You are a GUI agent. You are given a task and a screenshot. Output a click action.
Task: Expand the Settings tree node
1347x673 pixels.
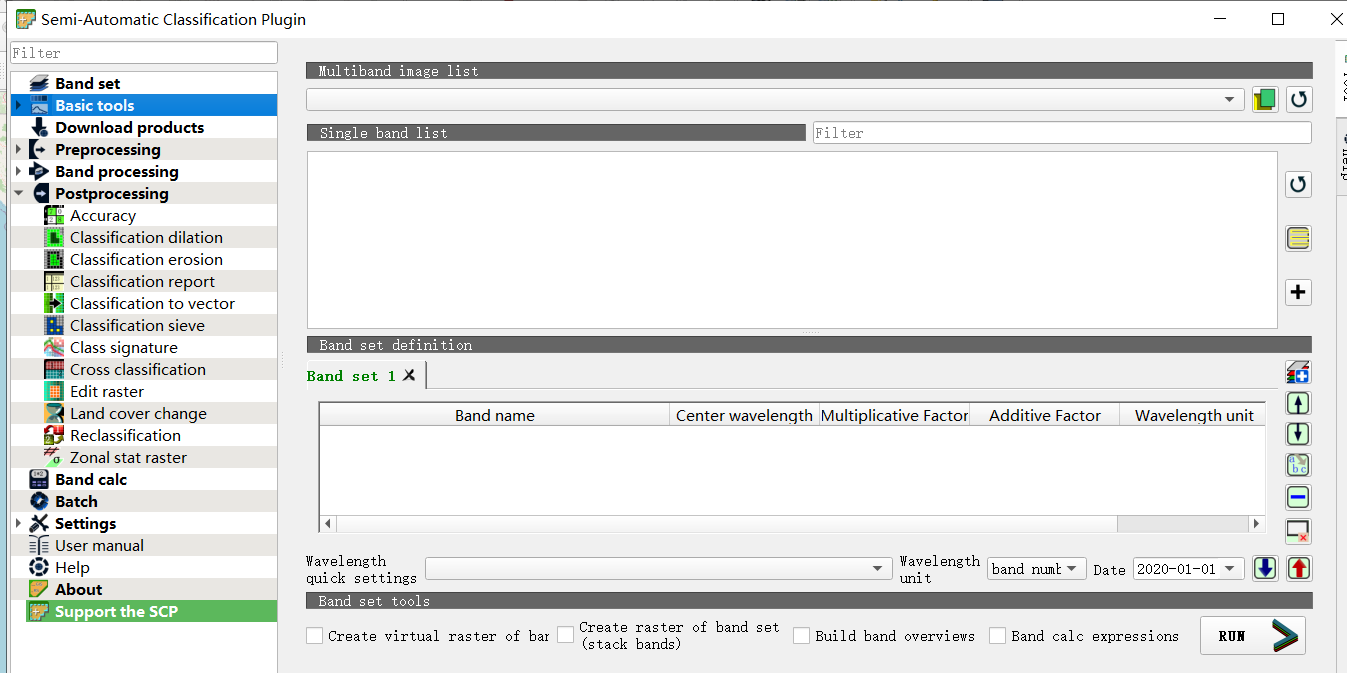[x=18, y=523]
